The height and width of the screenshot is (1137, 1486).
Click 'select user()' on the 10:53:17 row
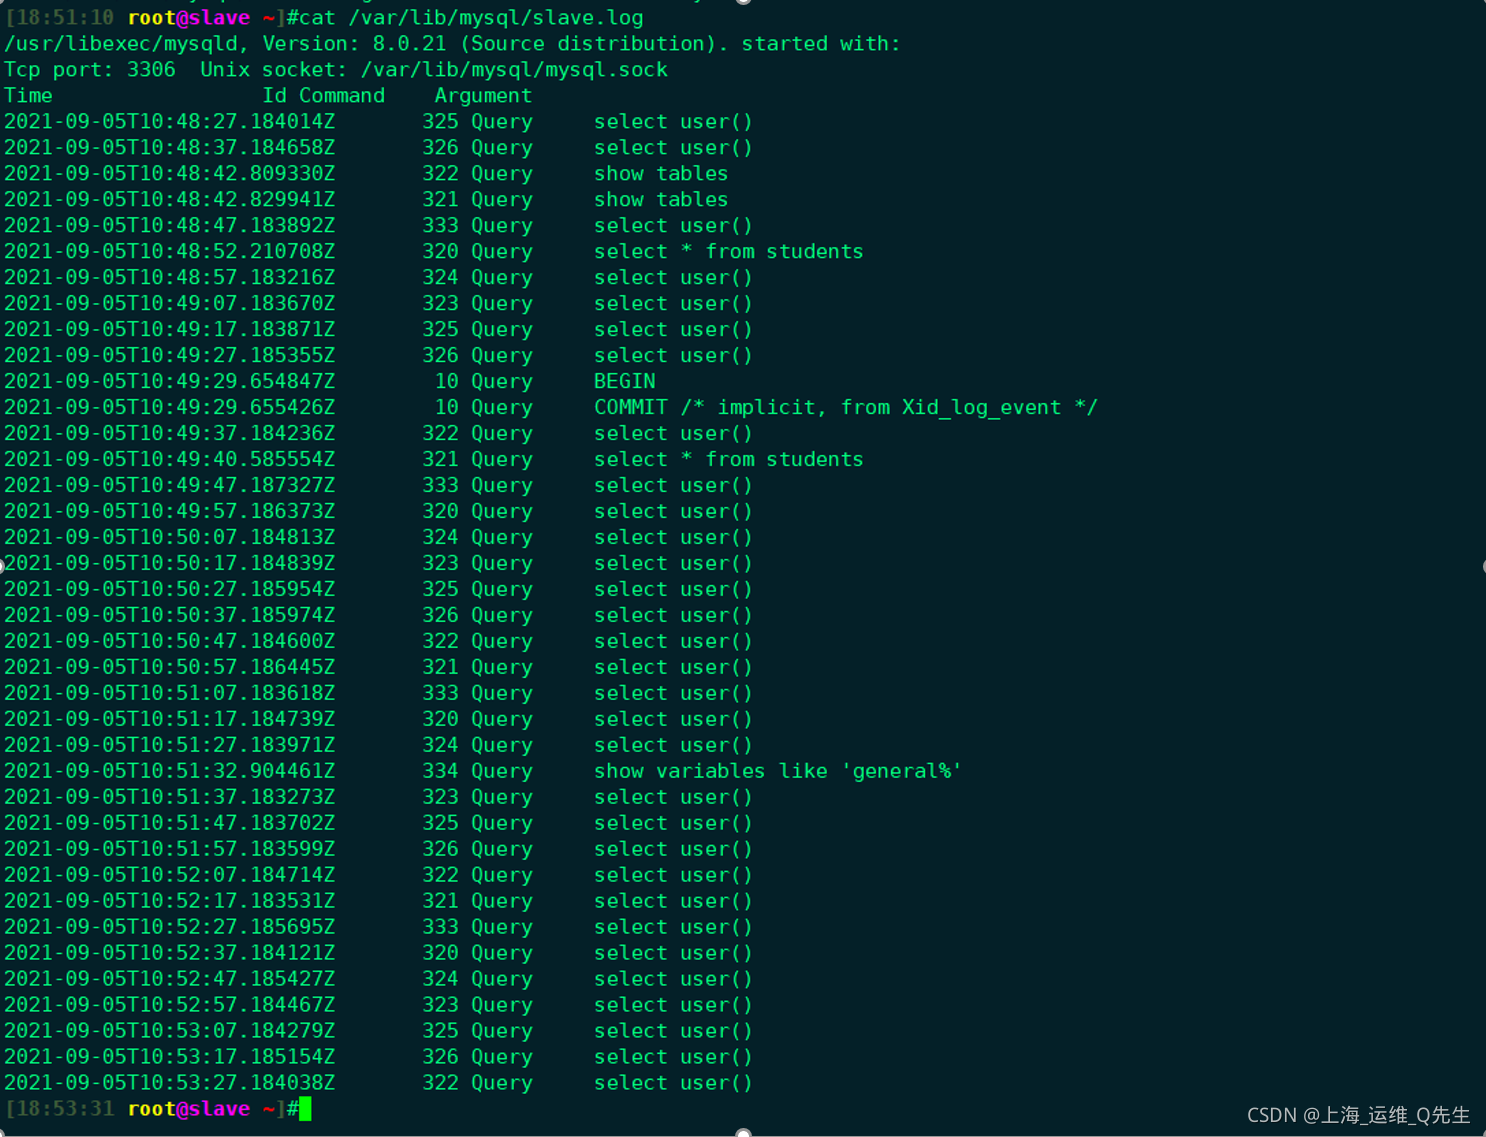[673, 1057]
